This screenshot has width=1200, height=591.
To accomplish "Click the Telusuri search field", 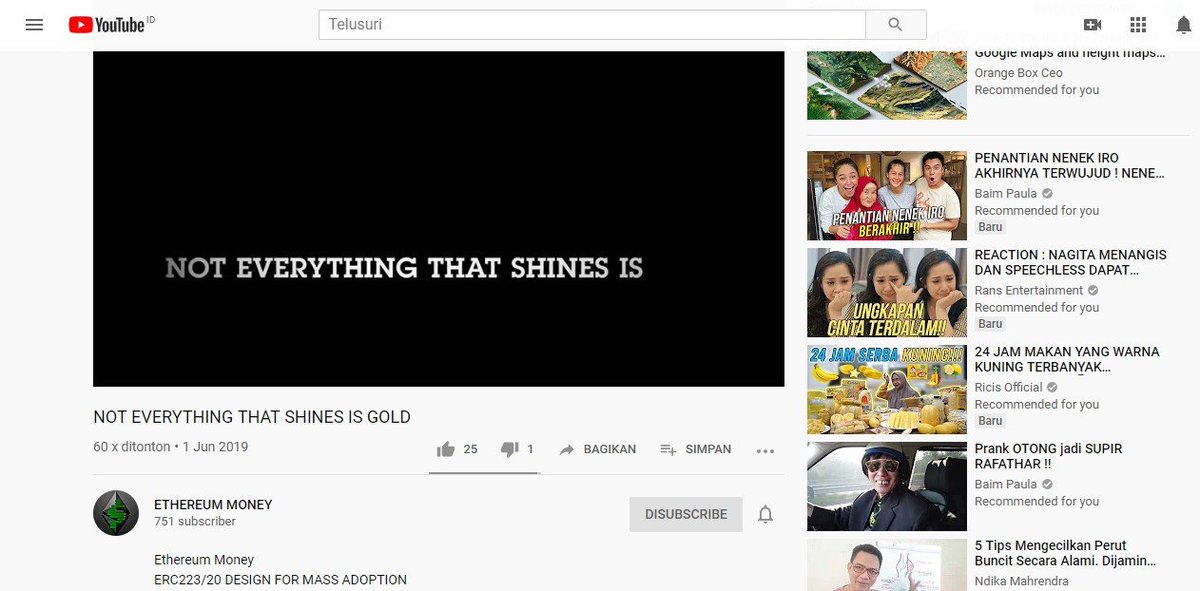I will point(592,24).
